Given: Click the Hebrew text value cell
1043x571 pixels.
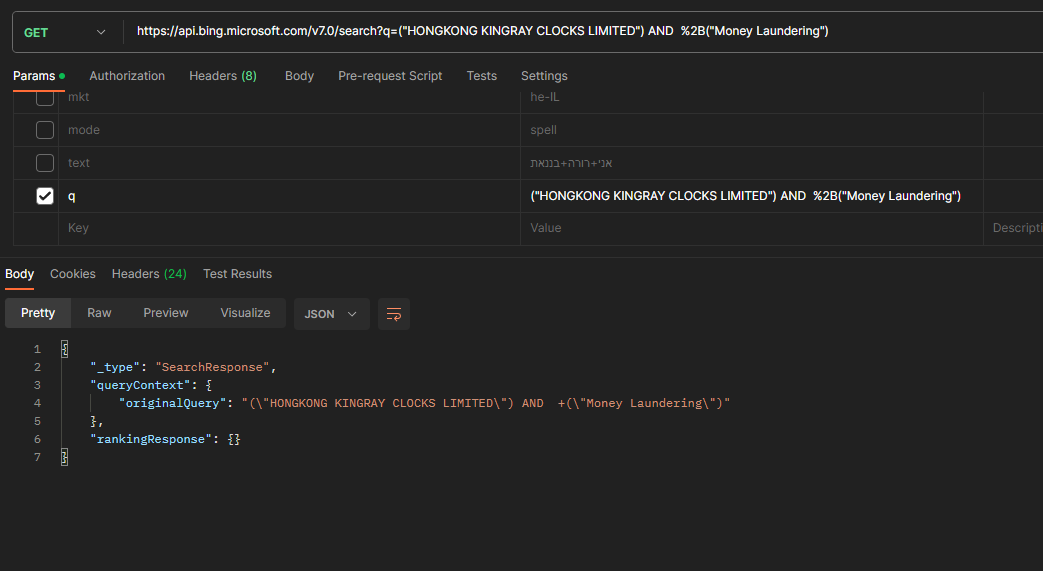Looking at the screenshot, I should pos(752,163).
